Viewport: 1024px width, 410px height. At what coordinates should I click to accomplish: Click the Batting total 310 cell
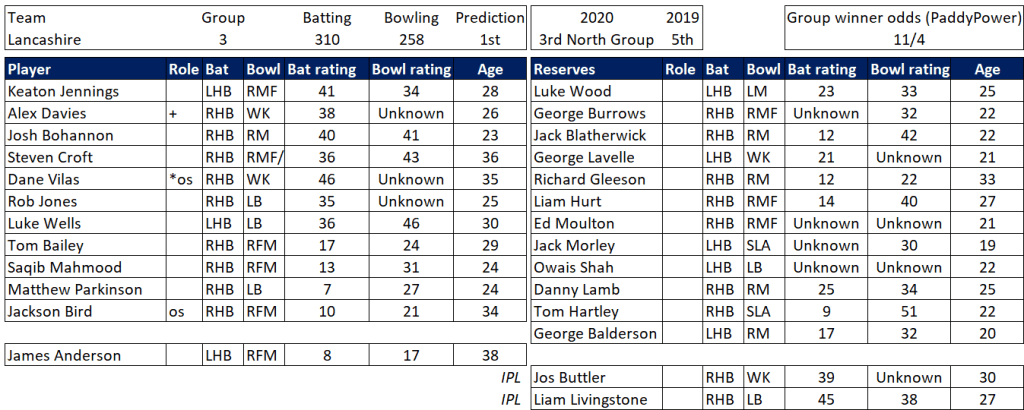pos(323,40)
